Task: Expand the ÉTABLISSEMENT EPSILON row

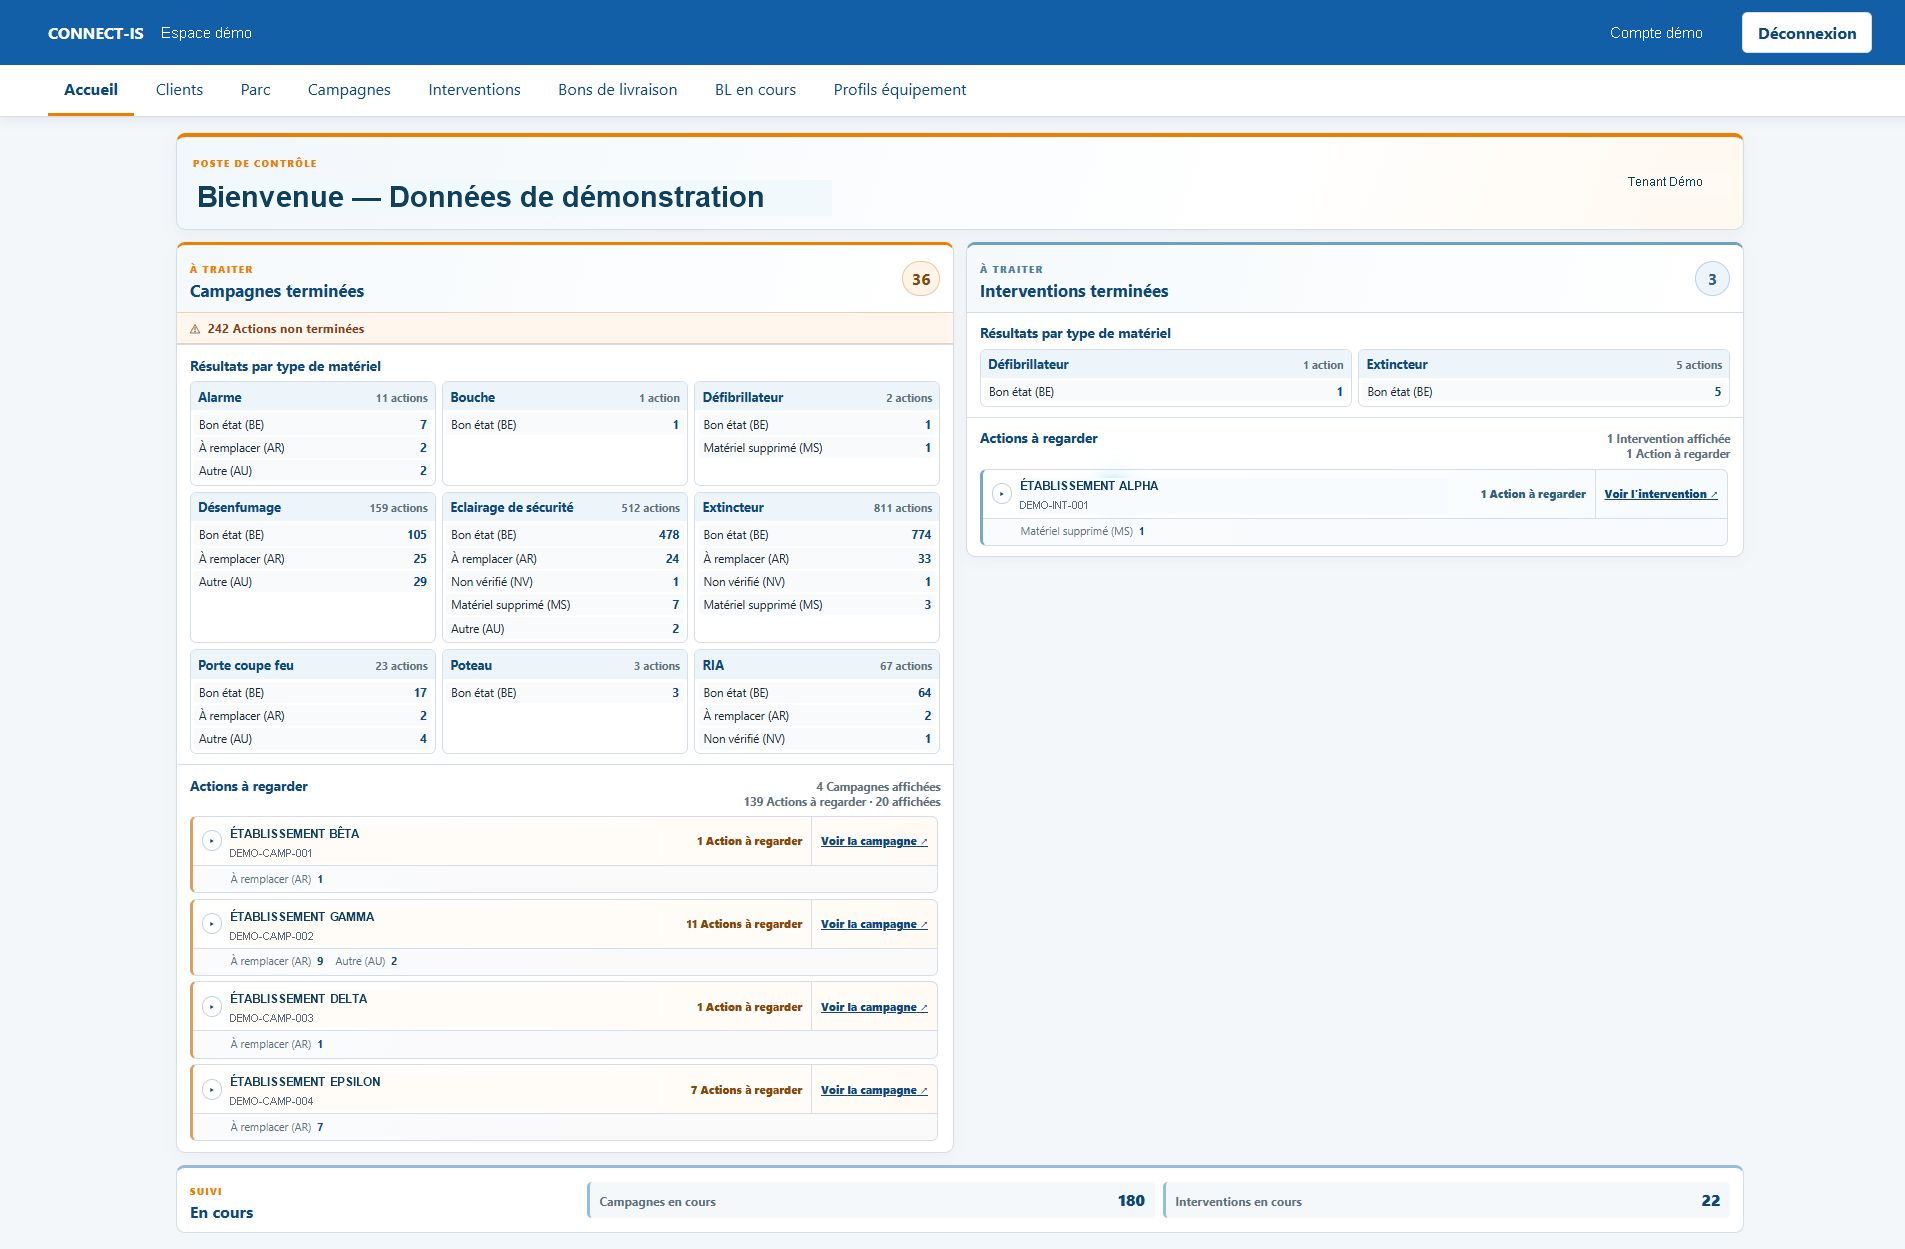Action: (x=212, y=1090)
